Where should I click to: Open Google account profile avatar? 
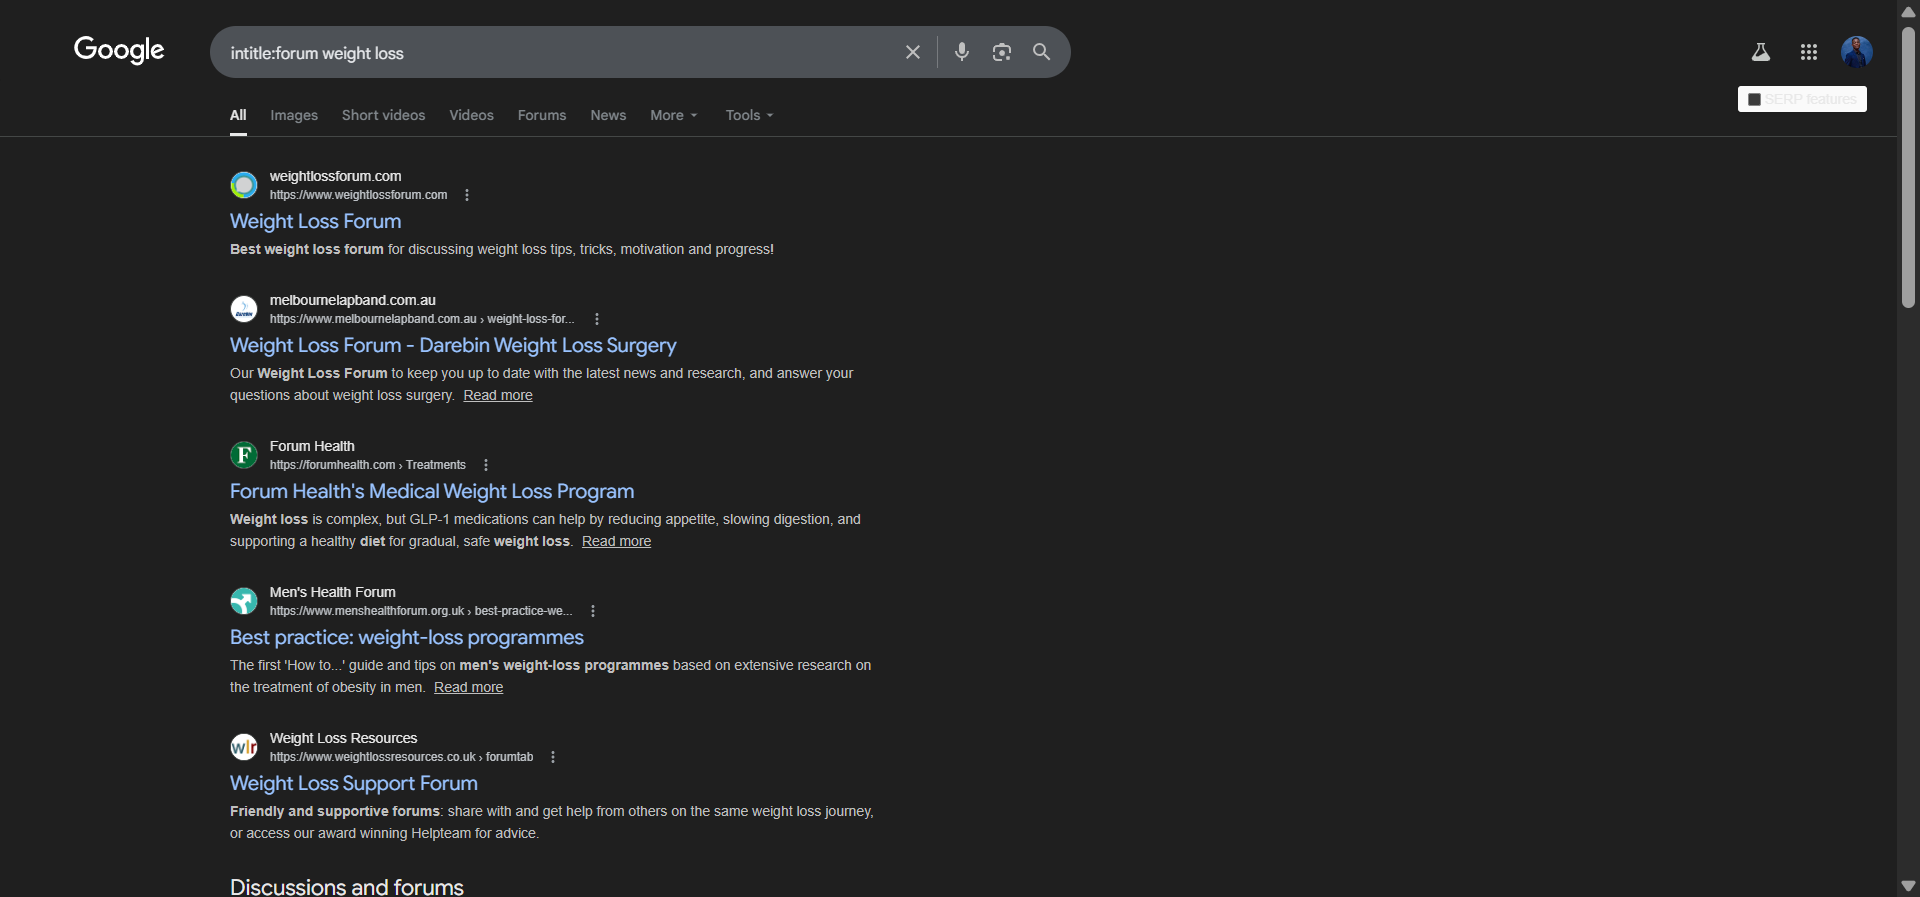point(1857,52)
